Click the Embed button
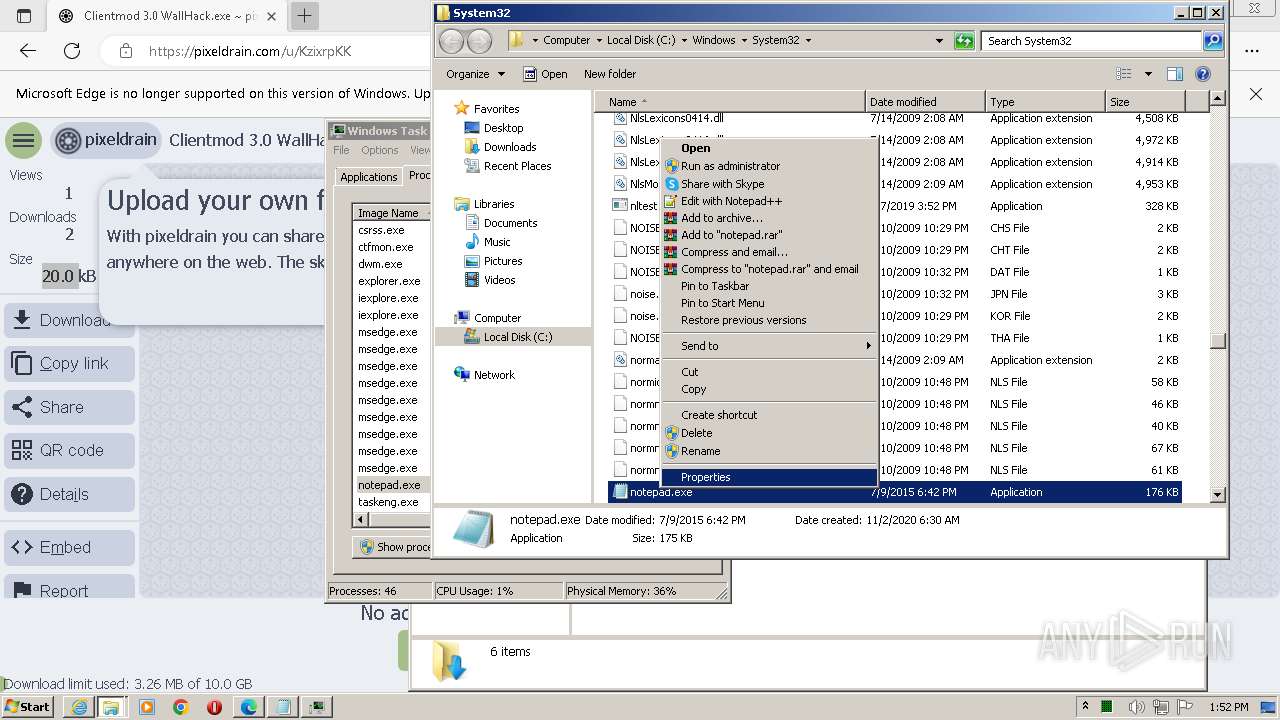The width and height of the screenshot is (1280, 720). (70, 547)
